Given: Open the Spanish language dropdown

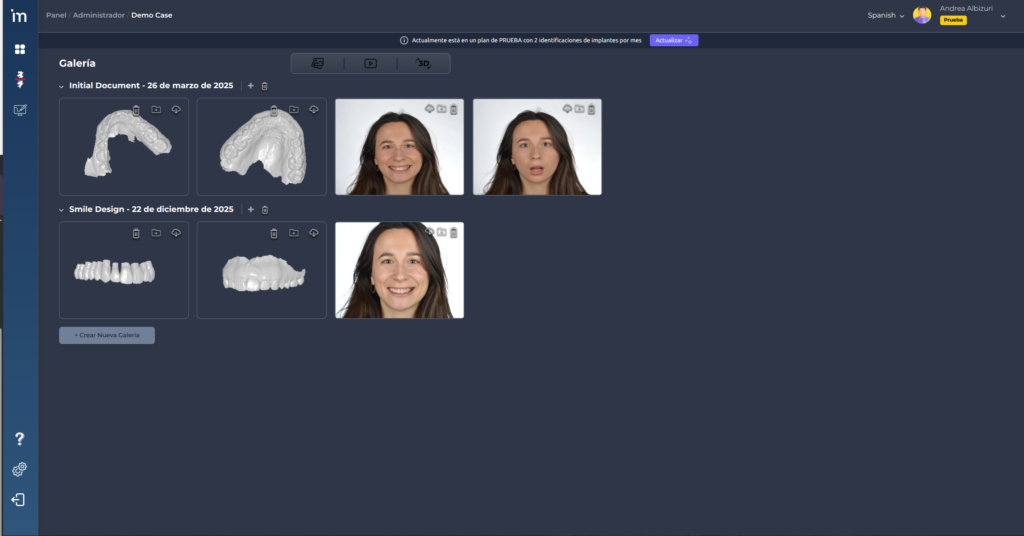Looking at the screenshot, I should 885,15.
